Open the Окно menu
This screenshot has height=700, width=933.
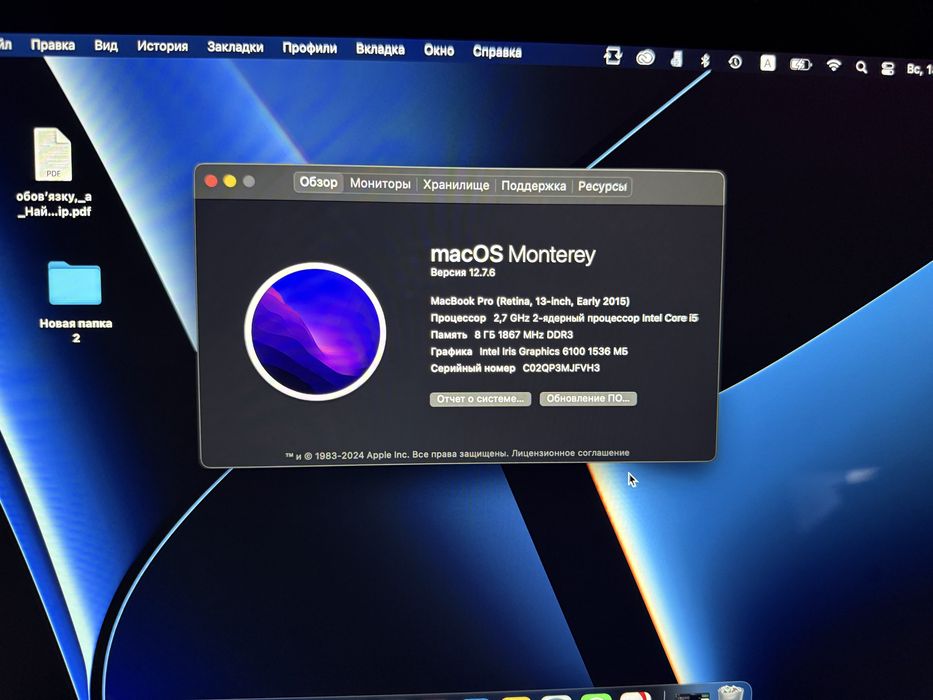click(x=439, y=51)
